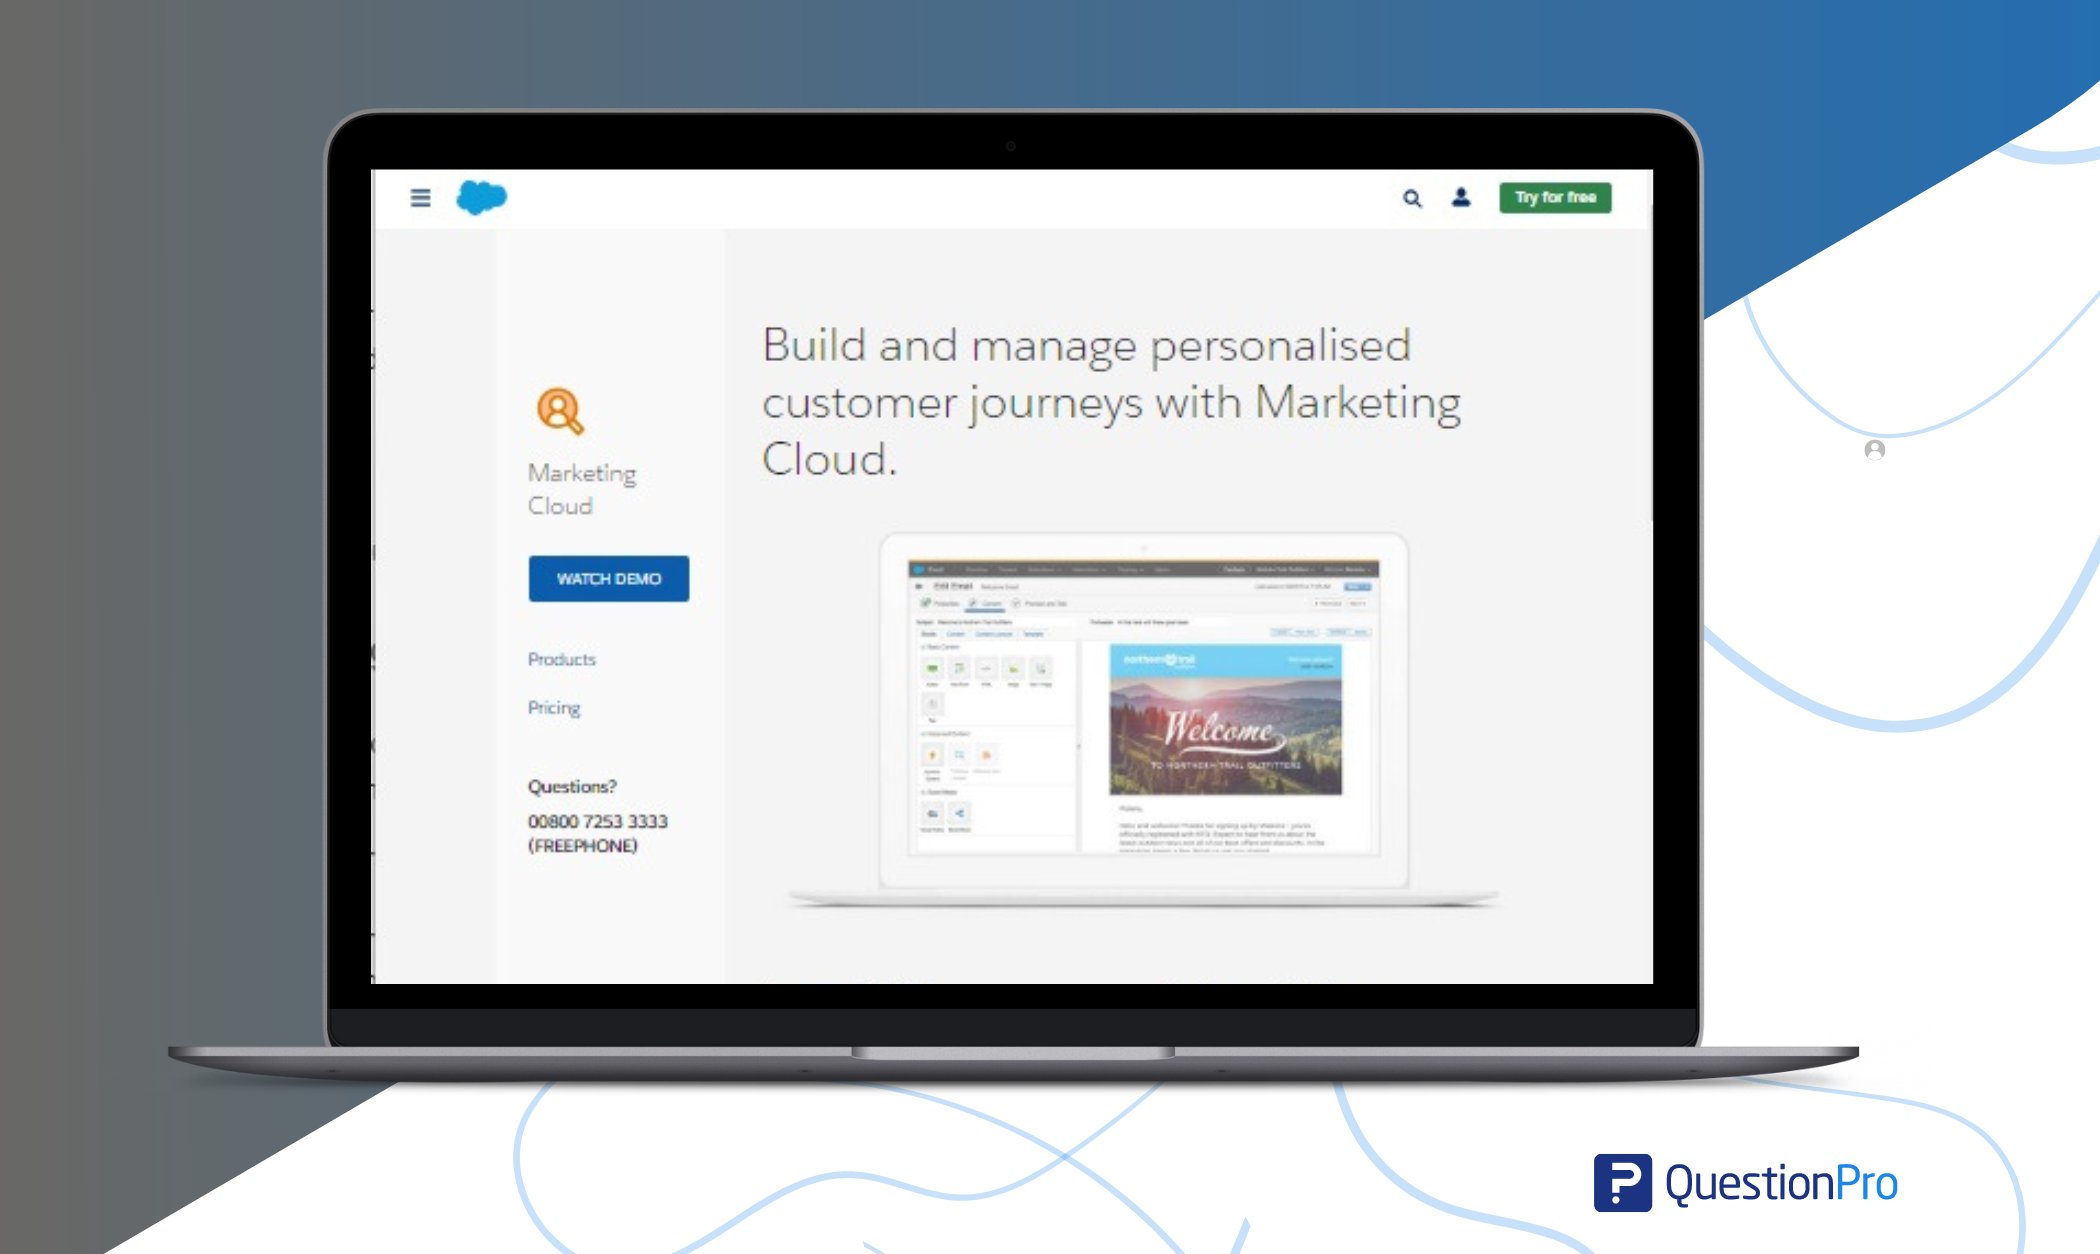Click the headline about personalised customer journeys
Image resolution: width=2100 pixels, height=1254 pixels.
pyautogui.click(x=1111, y=401)
